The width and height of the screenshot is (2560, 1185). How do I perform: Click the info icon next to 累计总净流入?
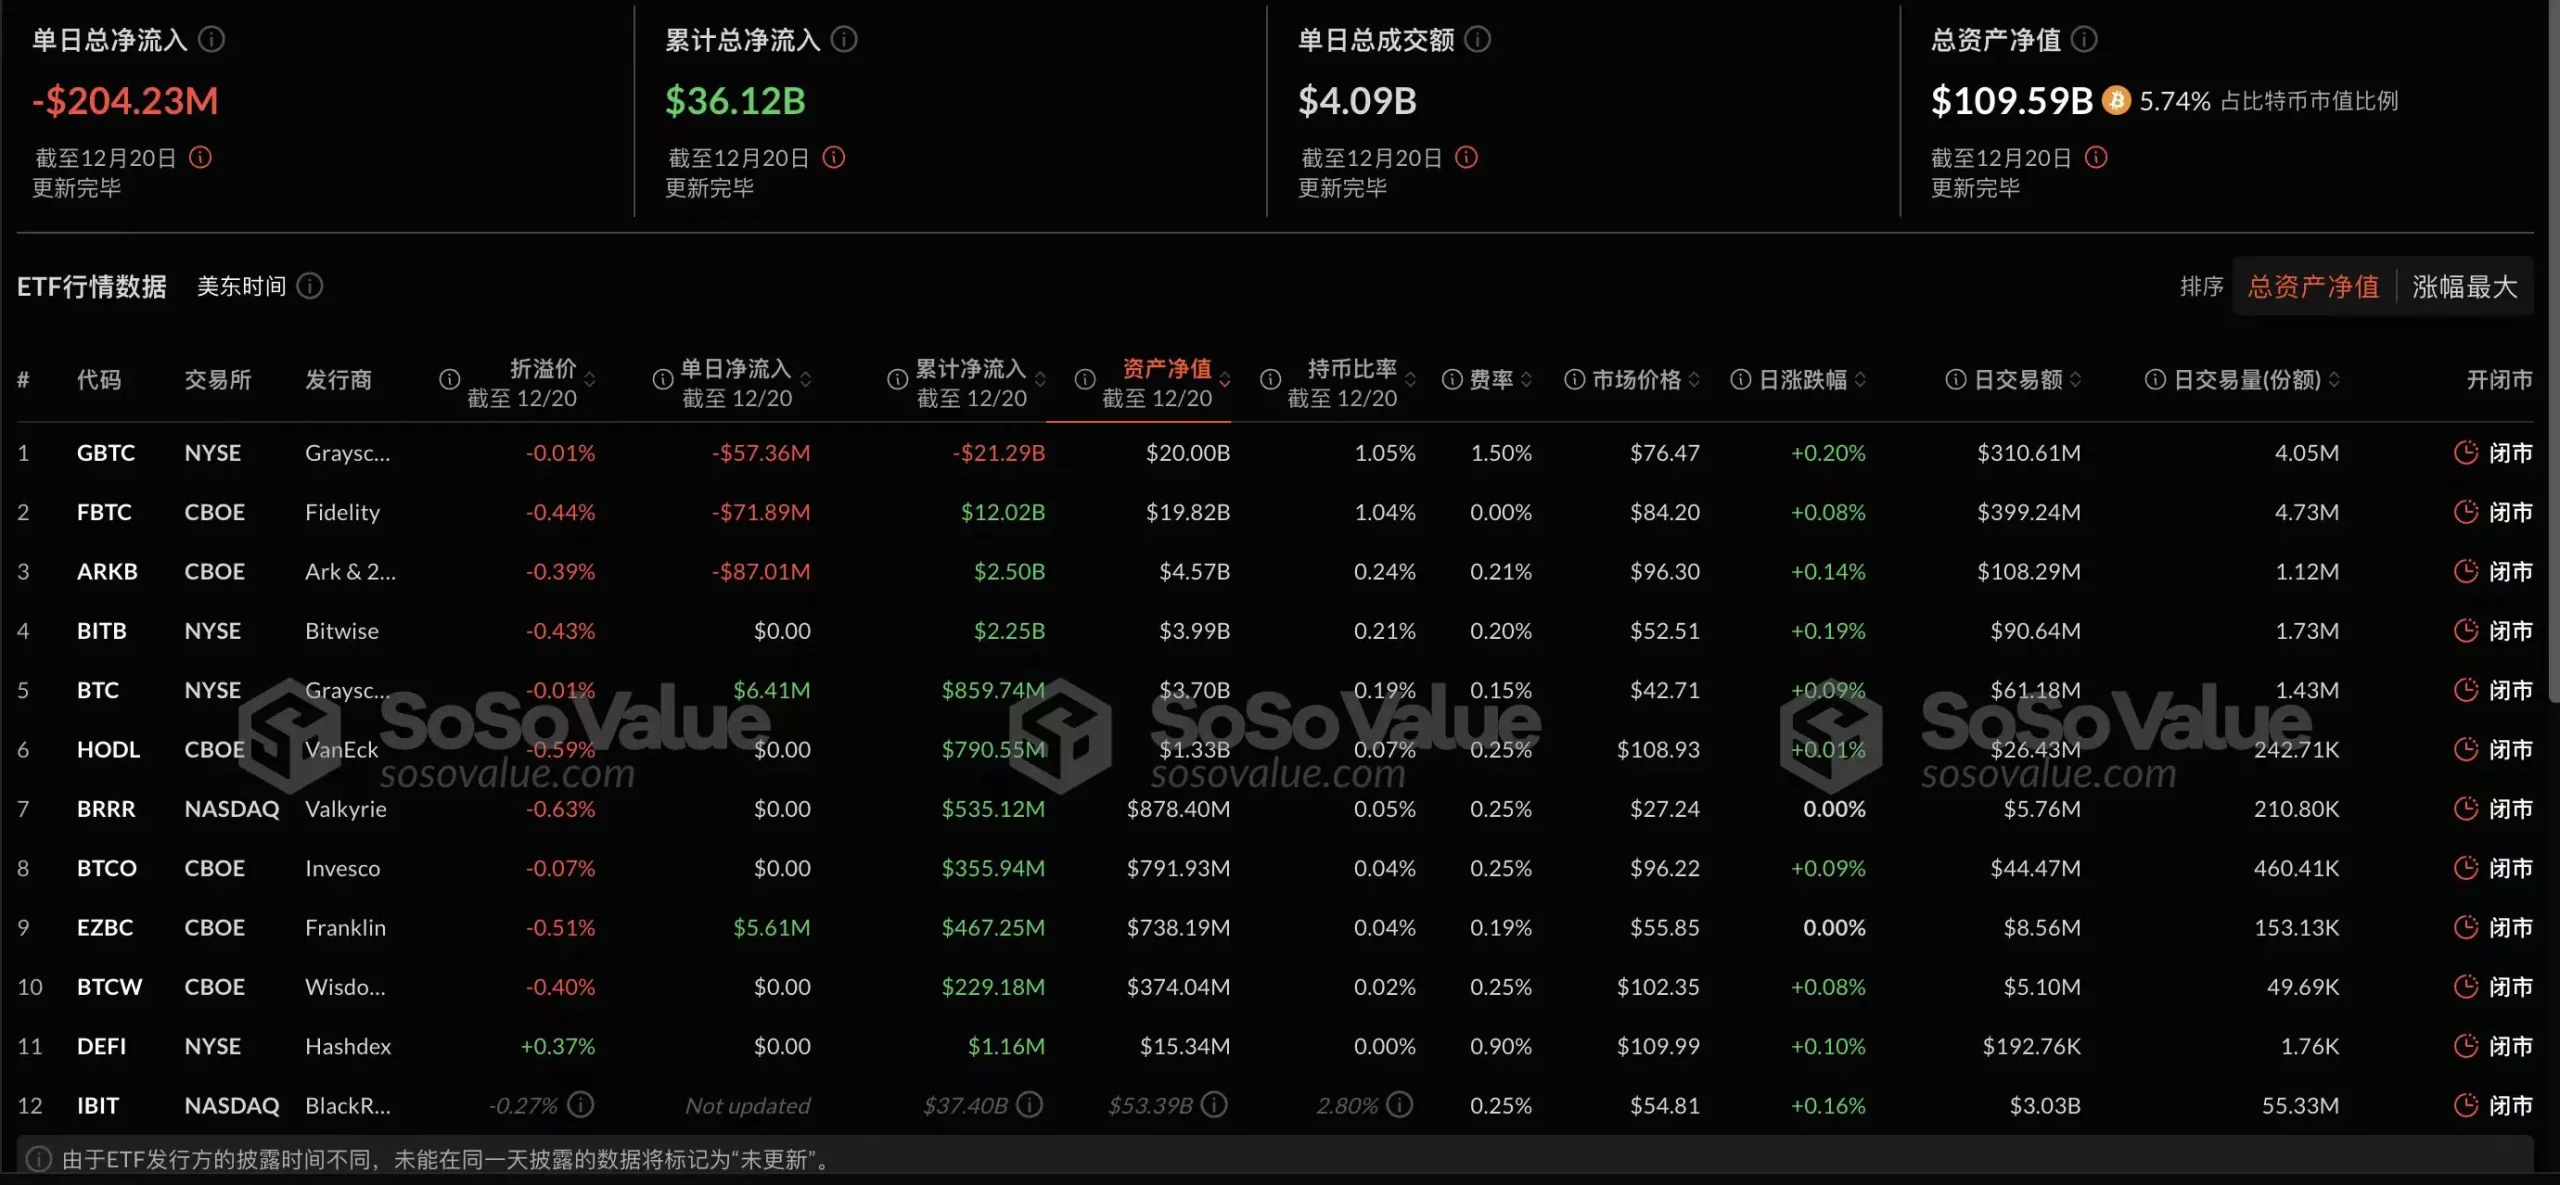coord(846,39)
